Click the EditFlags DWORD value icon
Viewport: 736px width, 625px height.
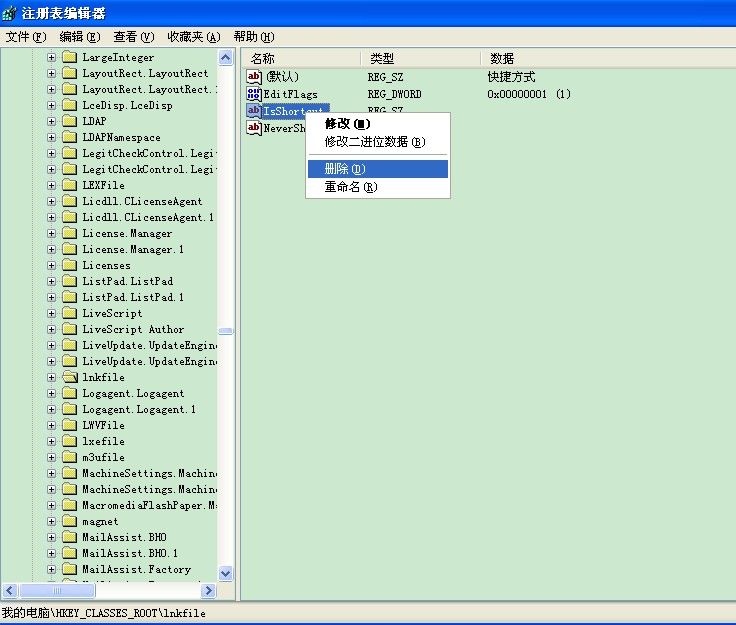coord(254,94)
